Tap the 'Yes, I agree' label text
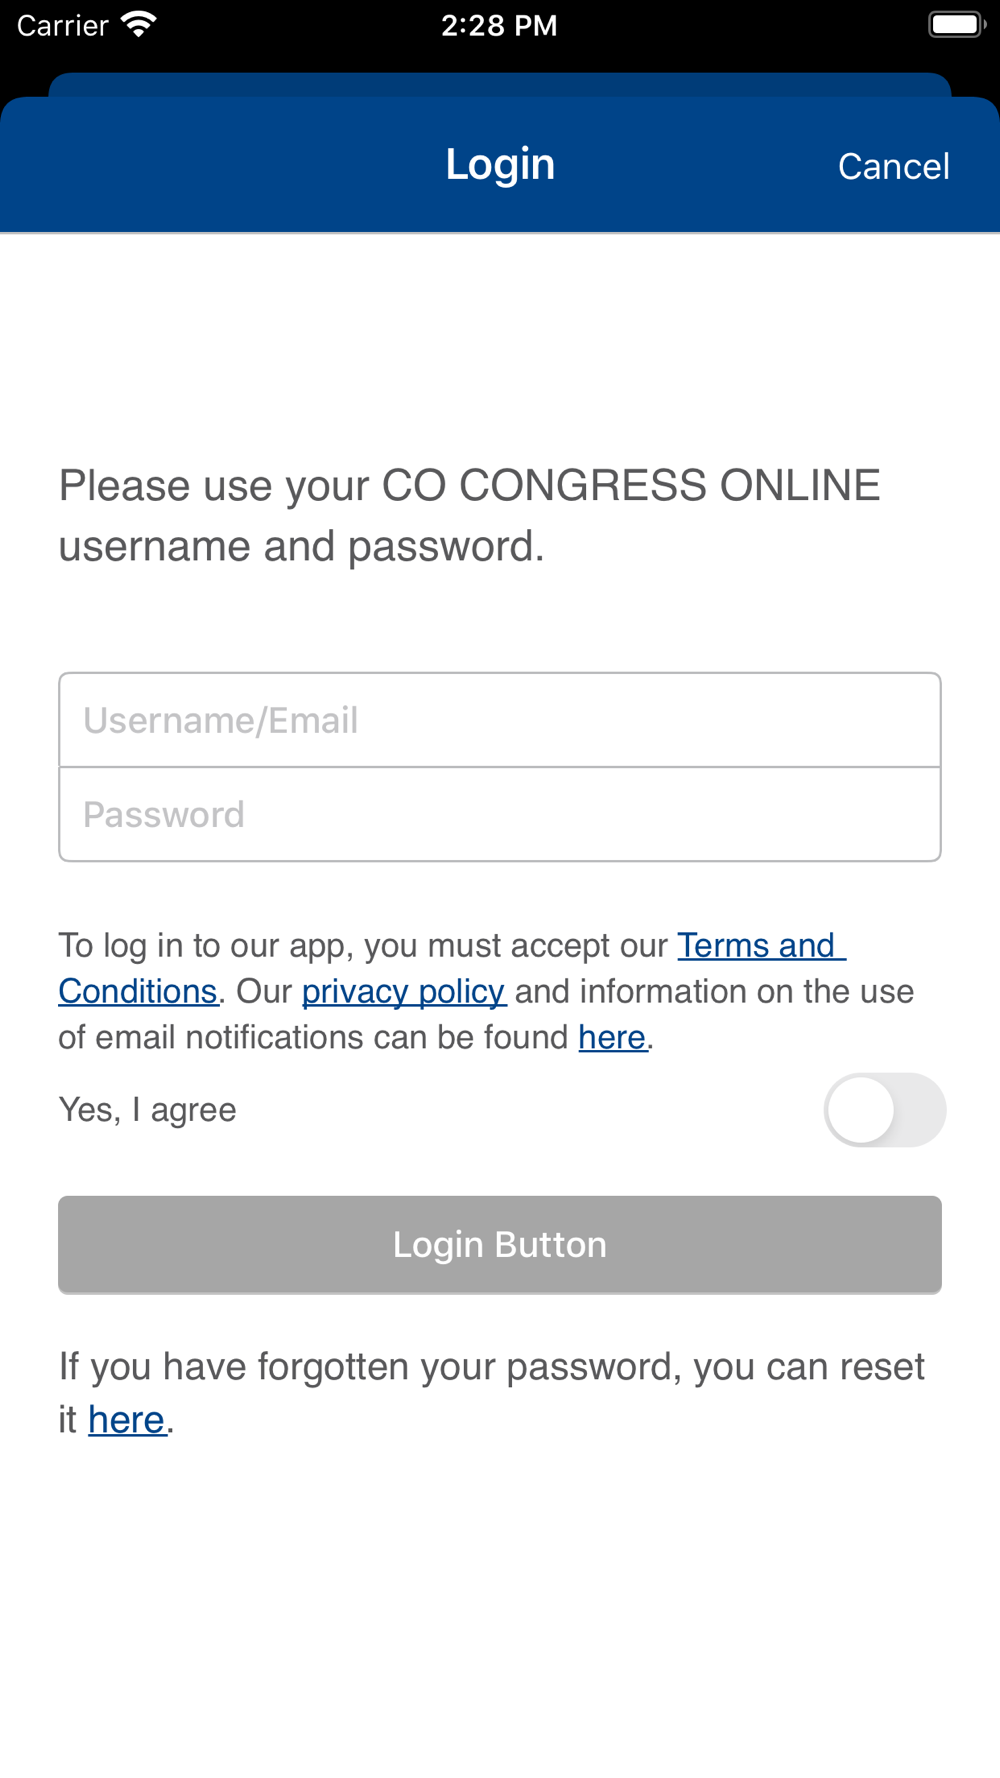Image resolution: width=1000 pixels, height=1778 pixels. point(148,1110)
